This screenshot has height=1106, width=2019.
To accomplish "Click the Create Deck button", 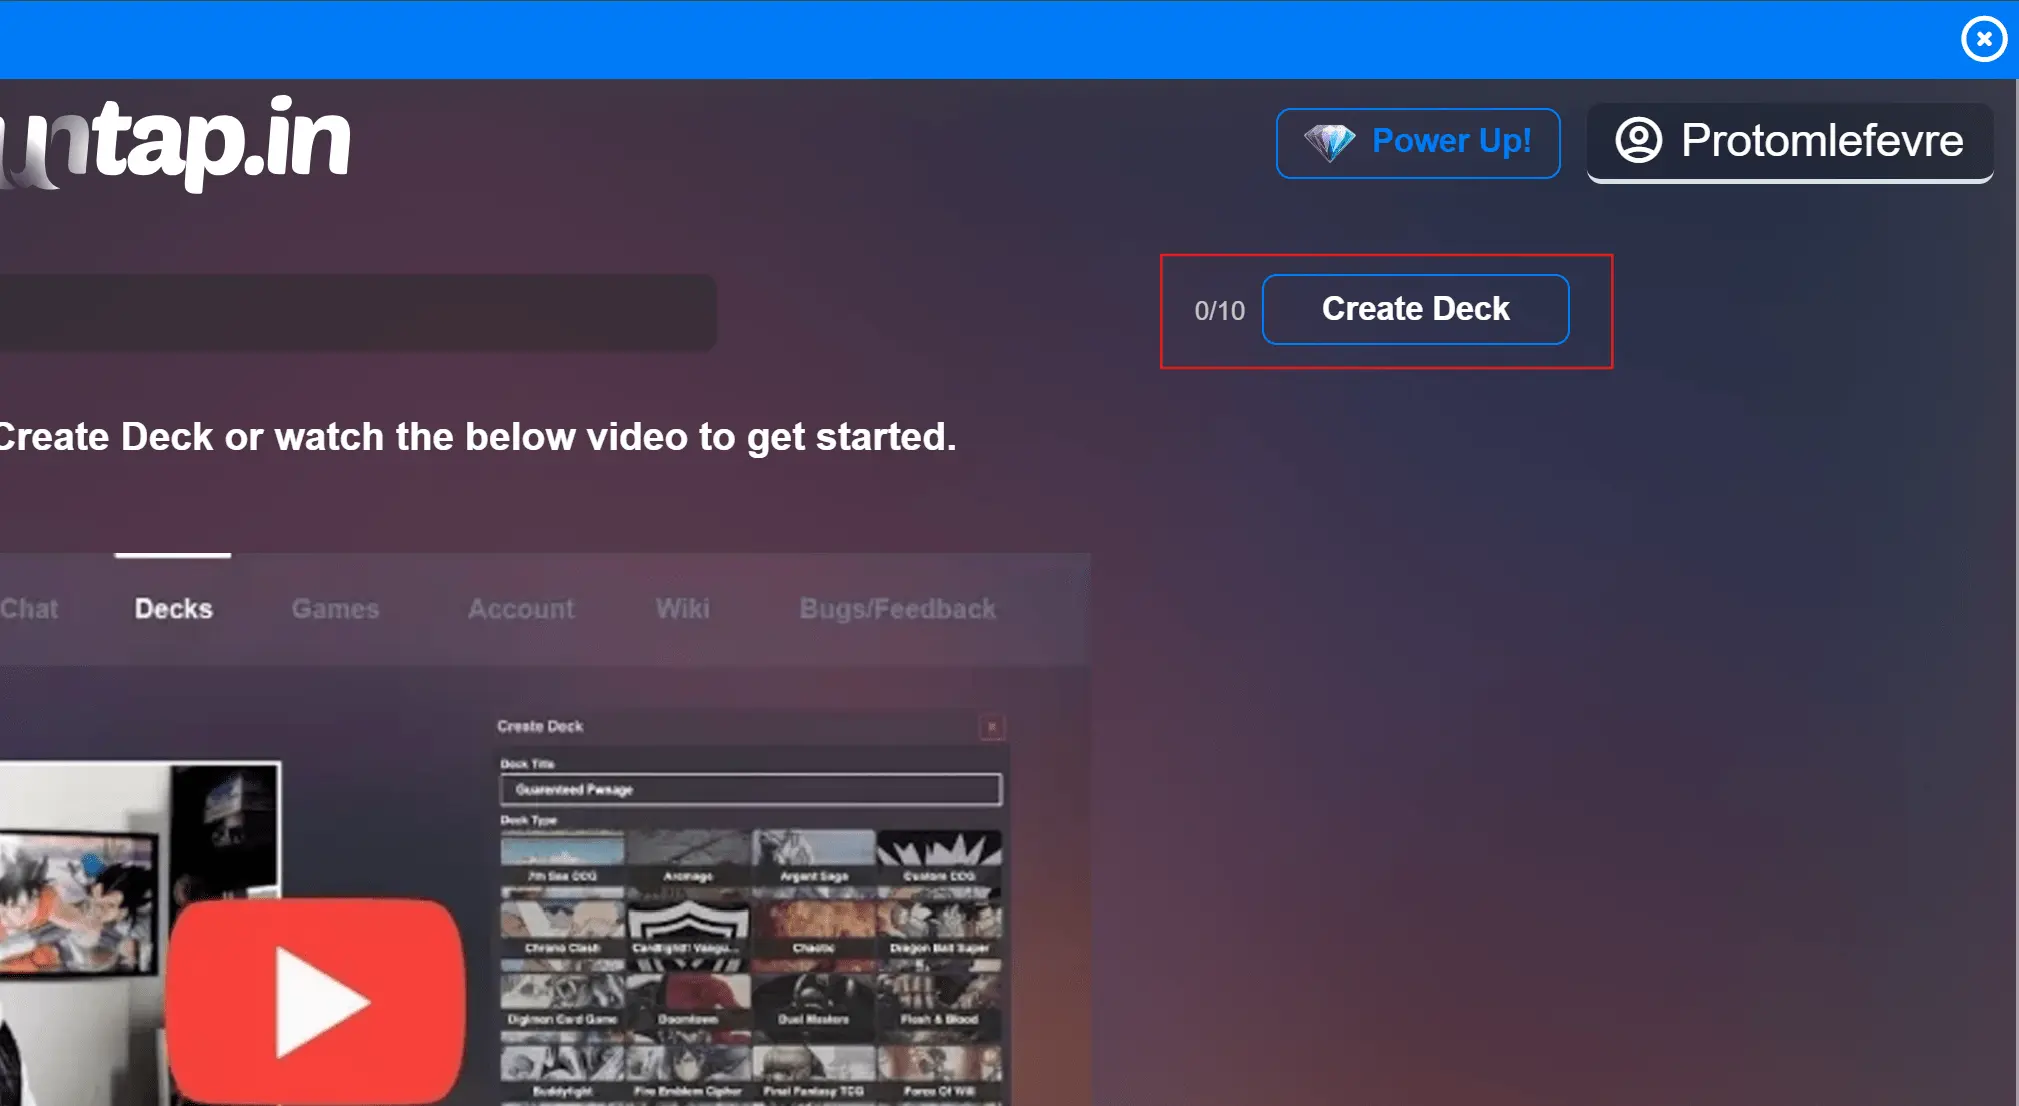I will click(x=1415, y=309).
